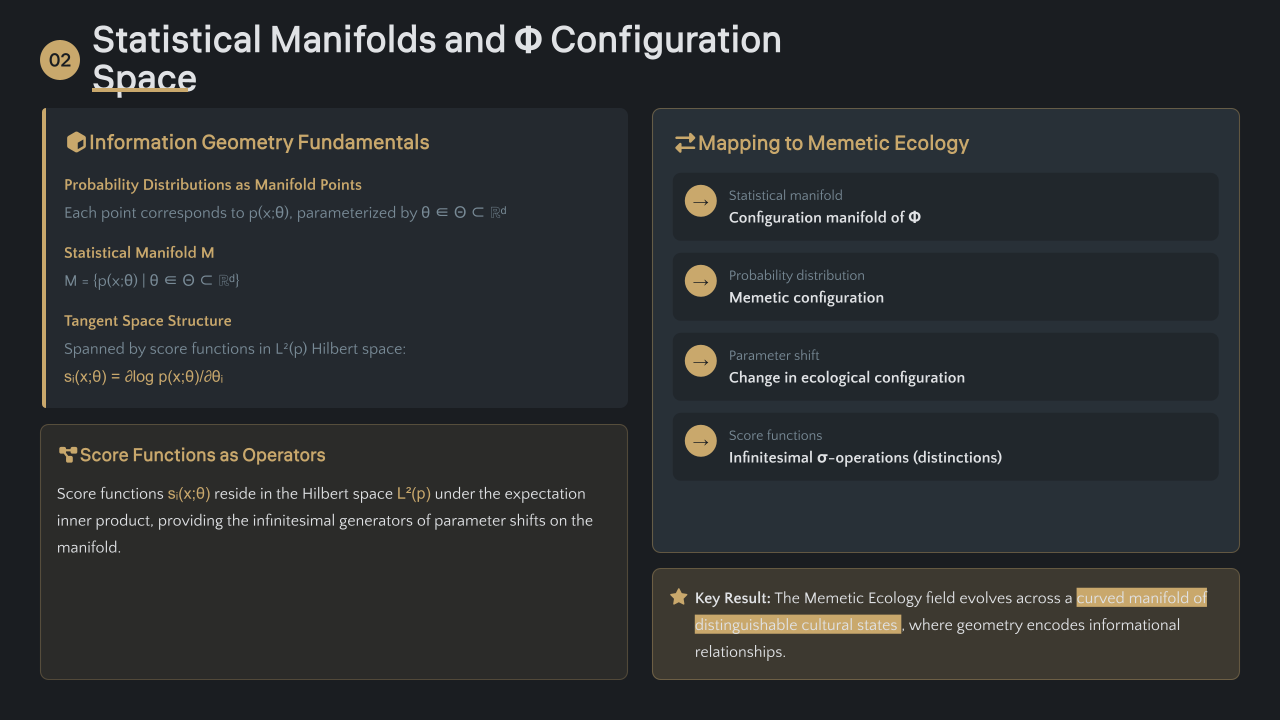Click the arrow icon beside Statistical manifold
The height and width of the screenshot is (720, 1280).
tap(701, 201)
